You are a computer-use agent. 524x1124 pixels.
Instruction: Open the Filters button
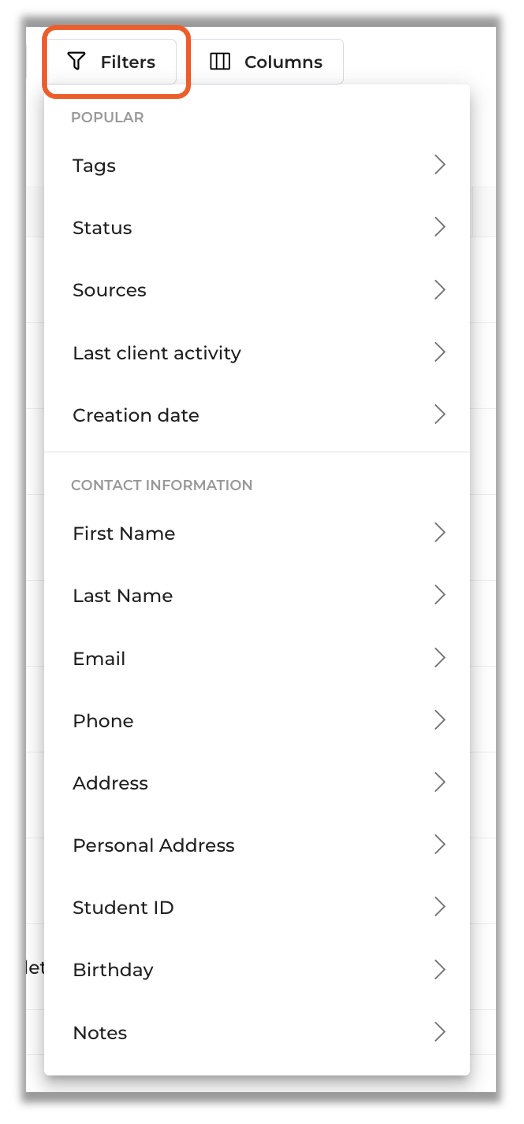[x=113, y=62]
